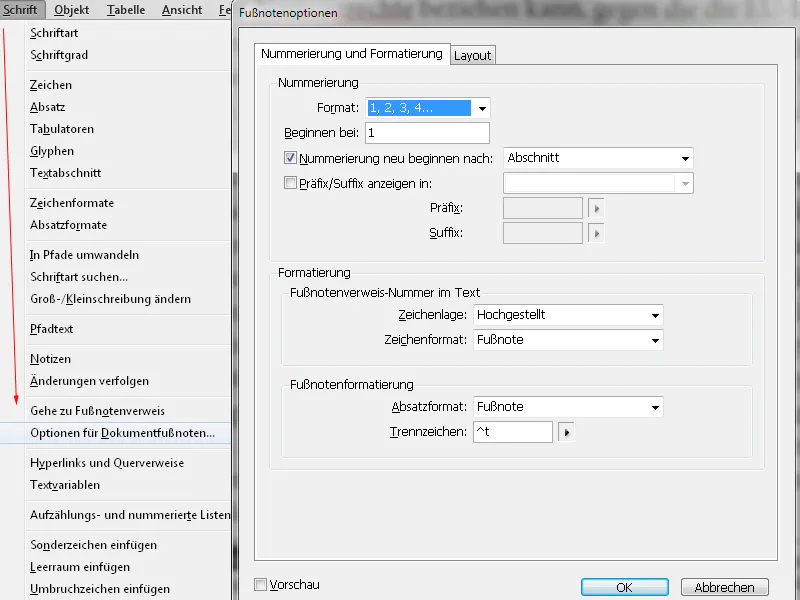Confirm footnote options with OK

624,587
